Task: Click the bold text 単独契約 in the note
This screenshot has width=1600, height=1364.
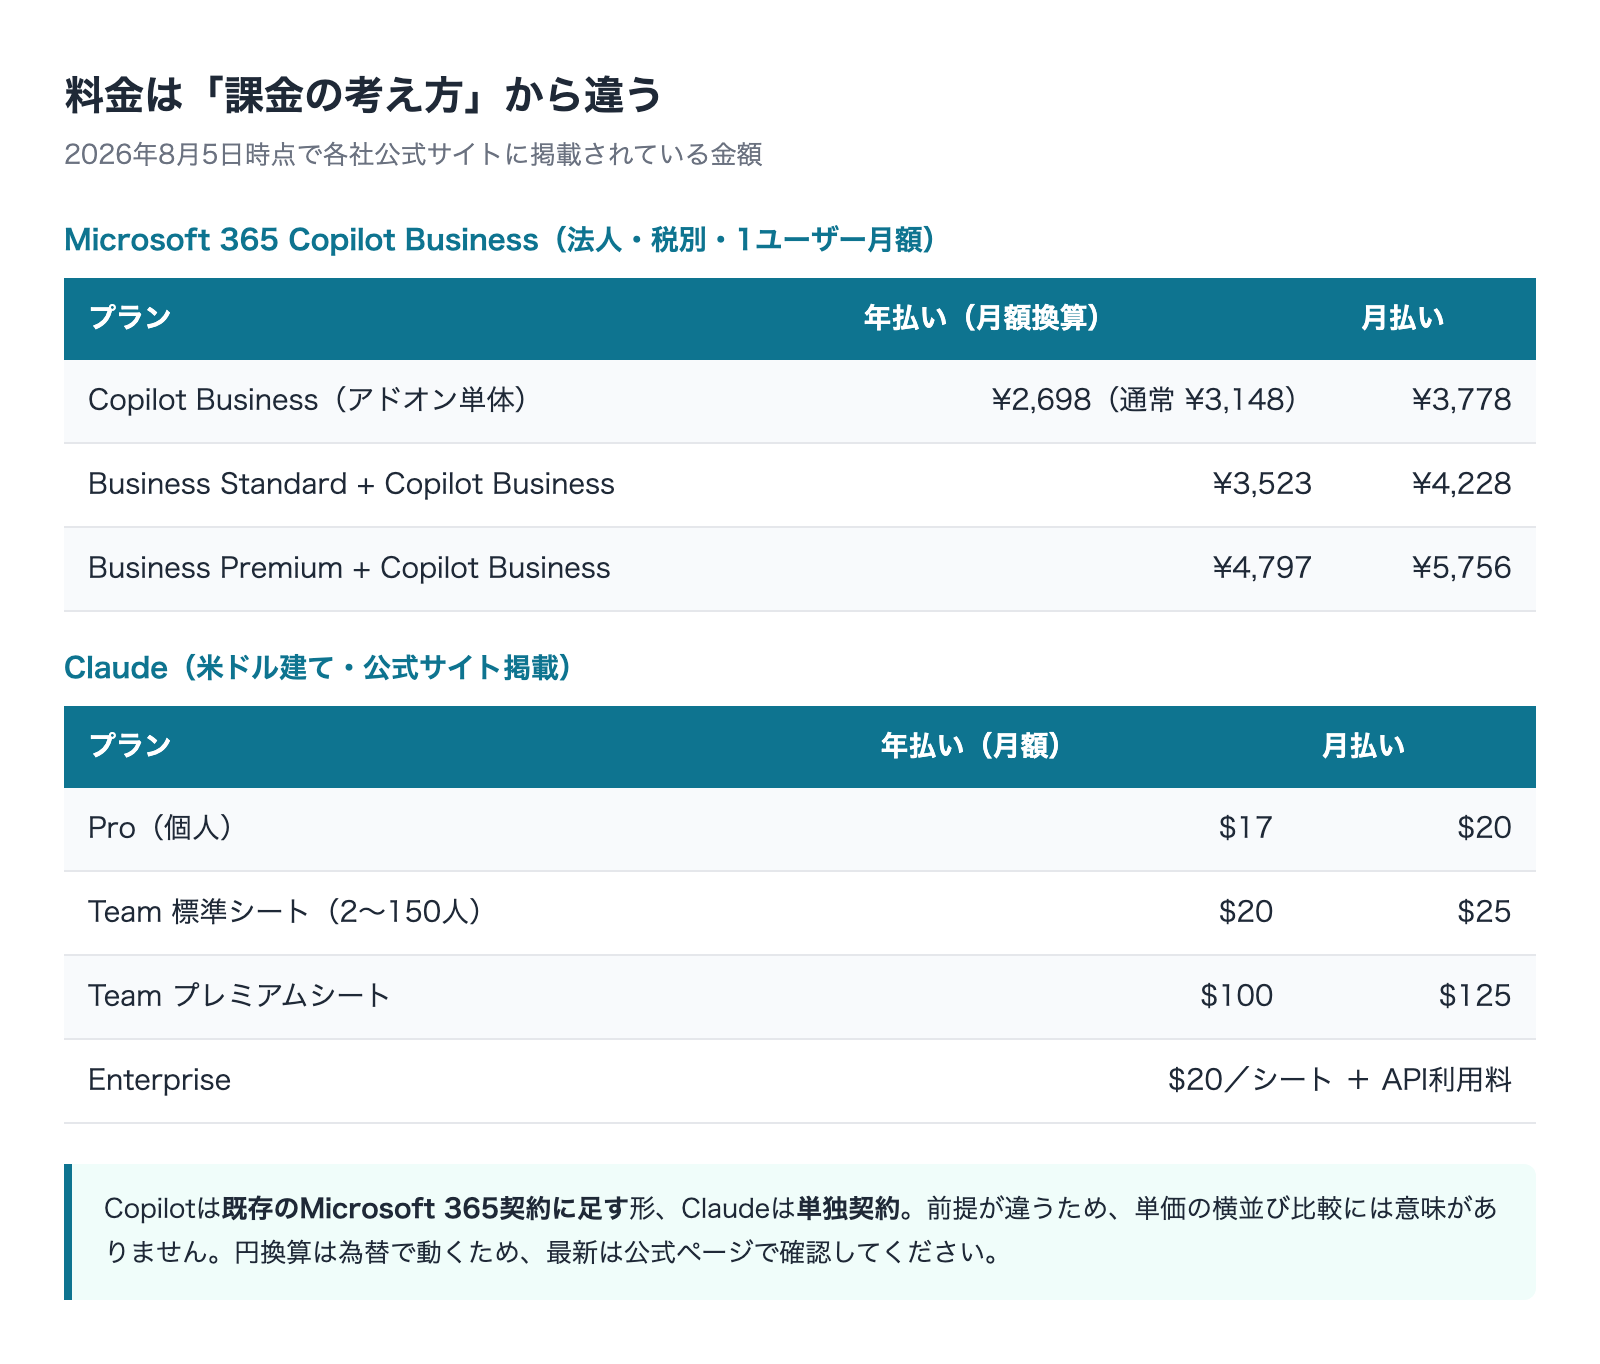Action: tap(848, 1209)
